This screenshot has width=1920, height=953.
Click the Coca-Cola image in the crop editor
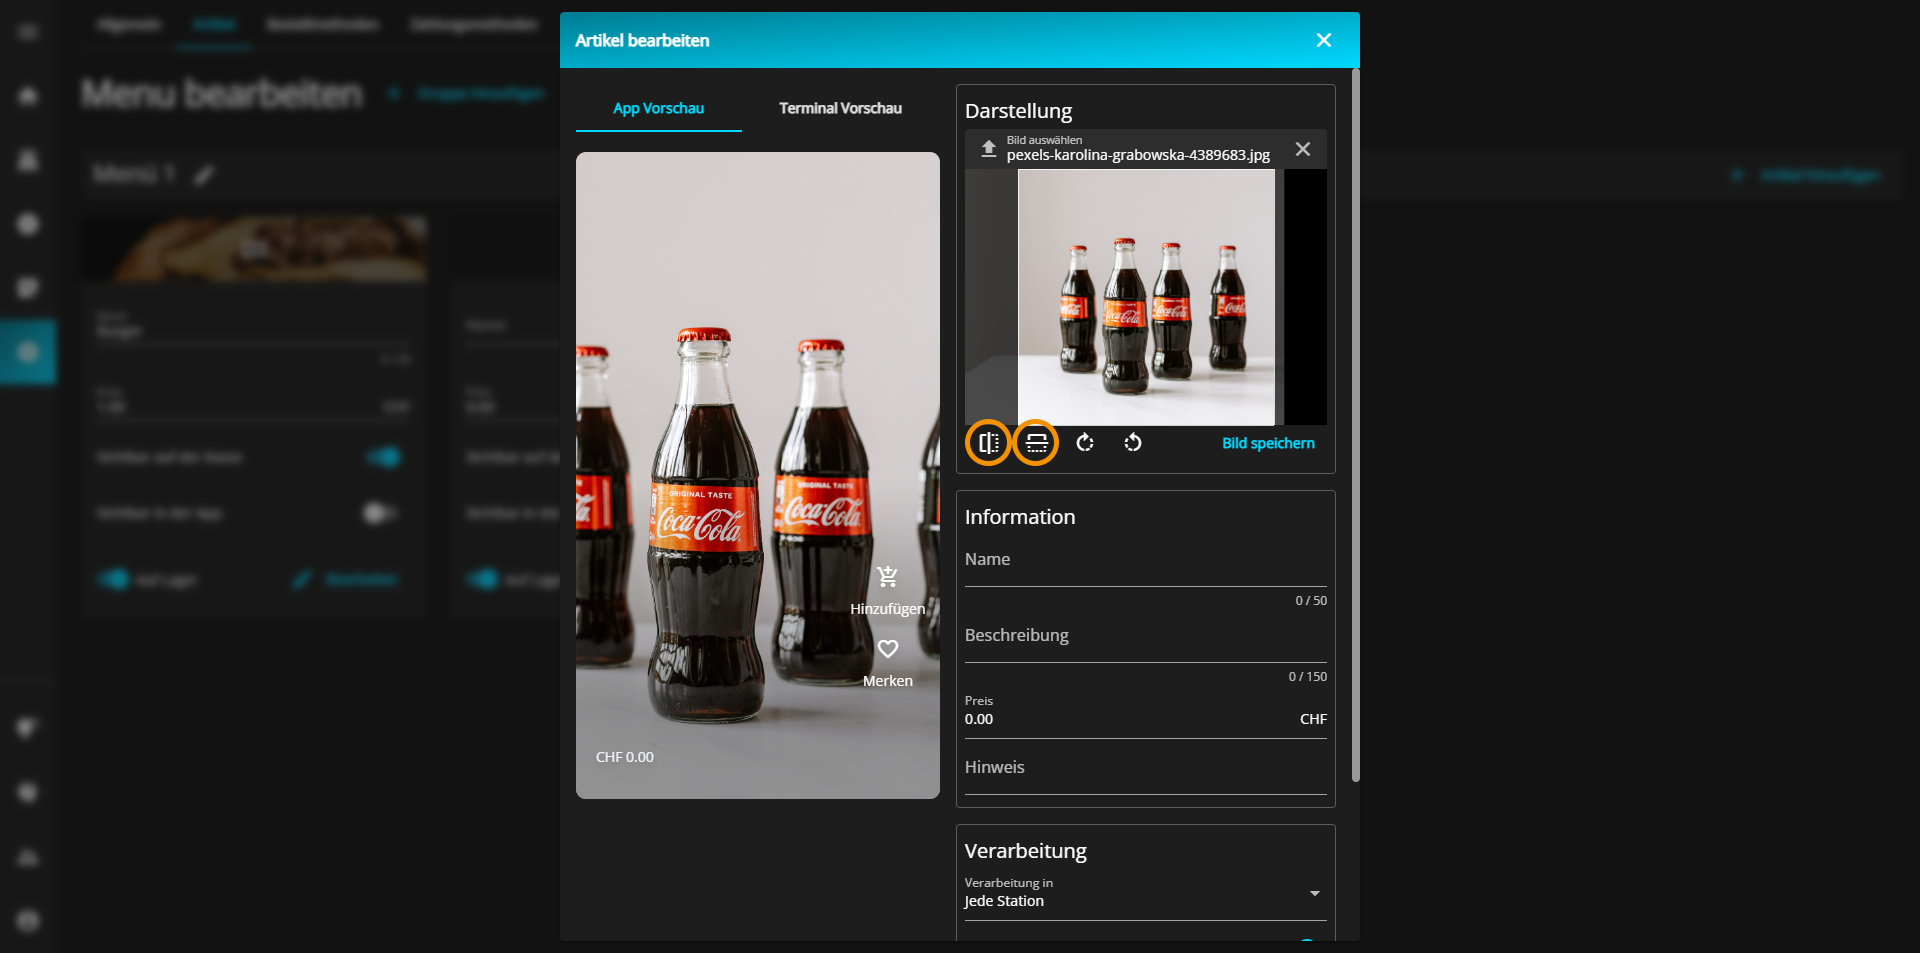(x=1146, y=297)
